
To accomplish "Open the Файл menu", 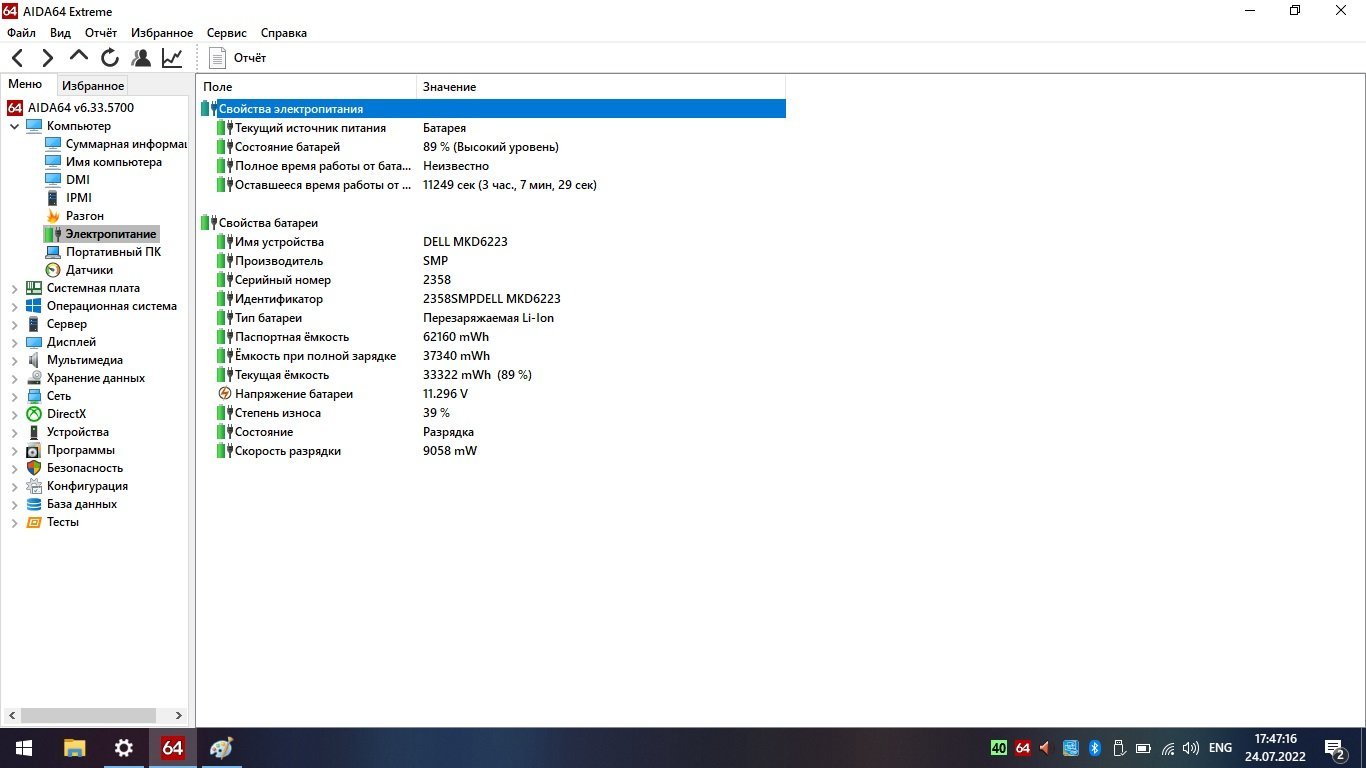I will 21,33.
